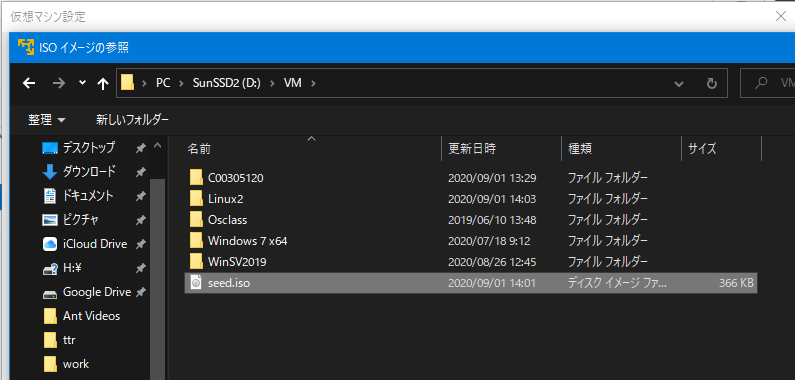Viewport: 795px width, 380px height.
Task: Click the ISO イメージの参照 title icon
Action: 26,47
